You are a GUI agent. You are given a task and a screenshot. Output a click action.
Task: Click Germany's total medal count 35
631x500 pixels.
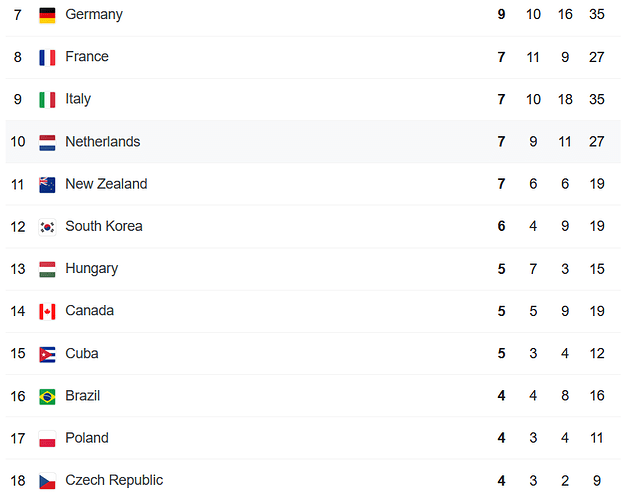pos(596,14)
